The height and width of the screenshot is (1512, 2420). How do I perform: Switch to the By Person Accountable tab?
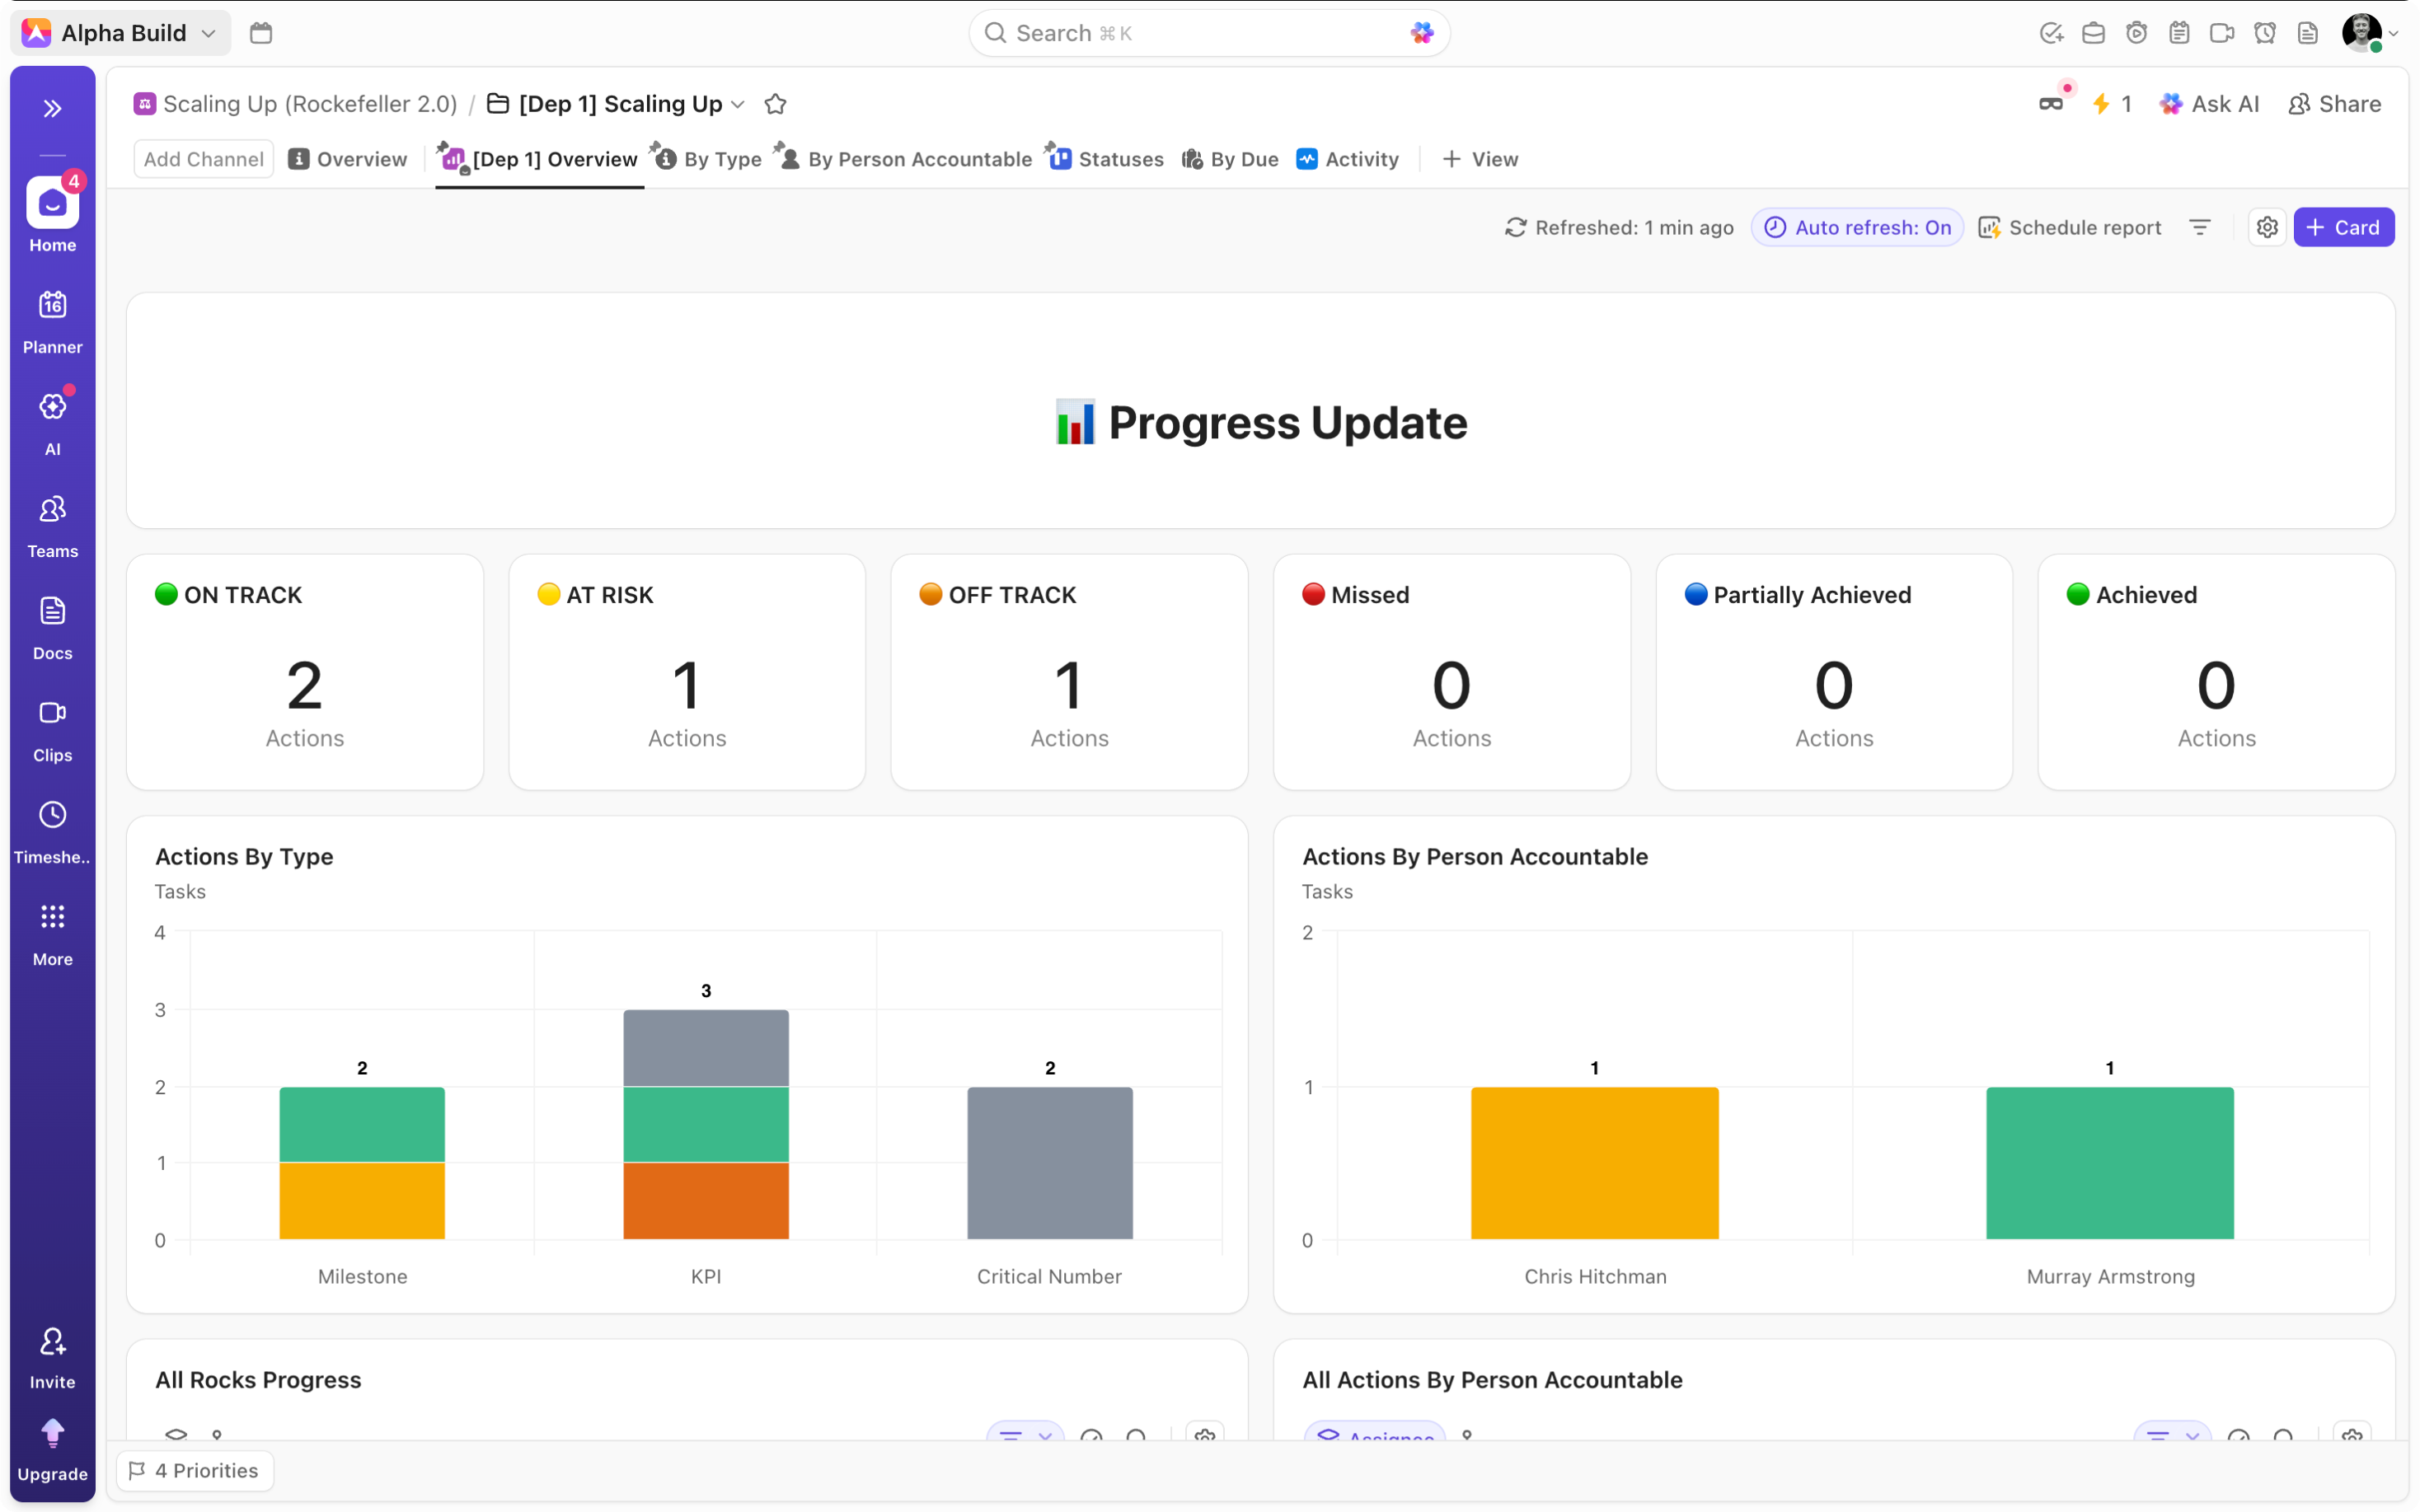pyautogui.click(x=918, y=159)
